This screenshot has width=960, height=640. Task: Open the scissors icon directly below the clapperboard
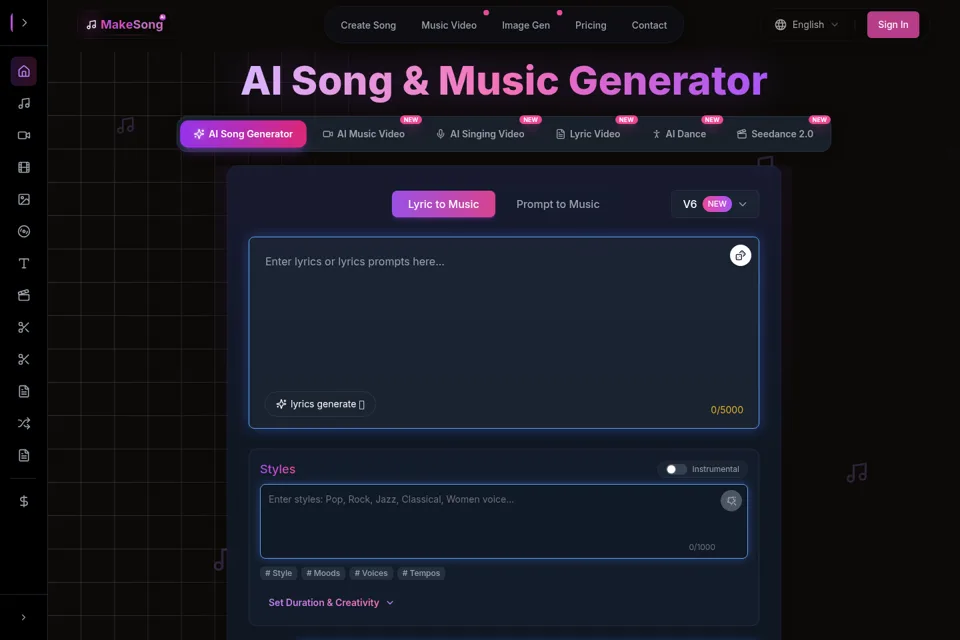[24, 328]
